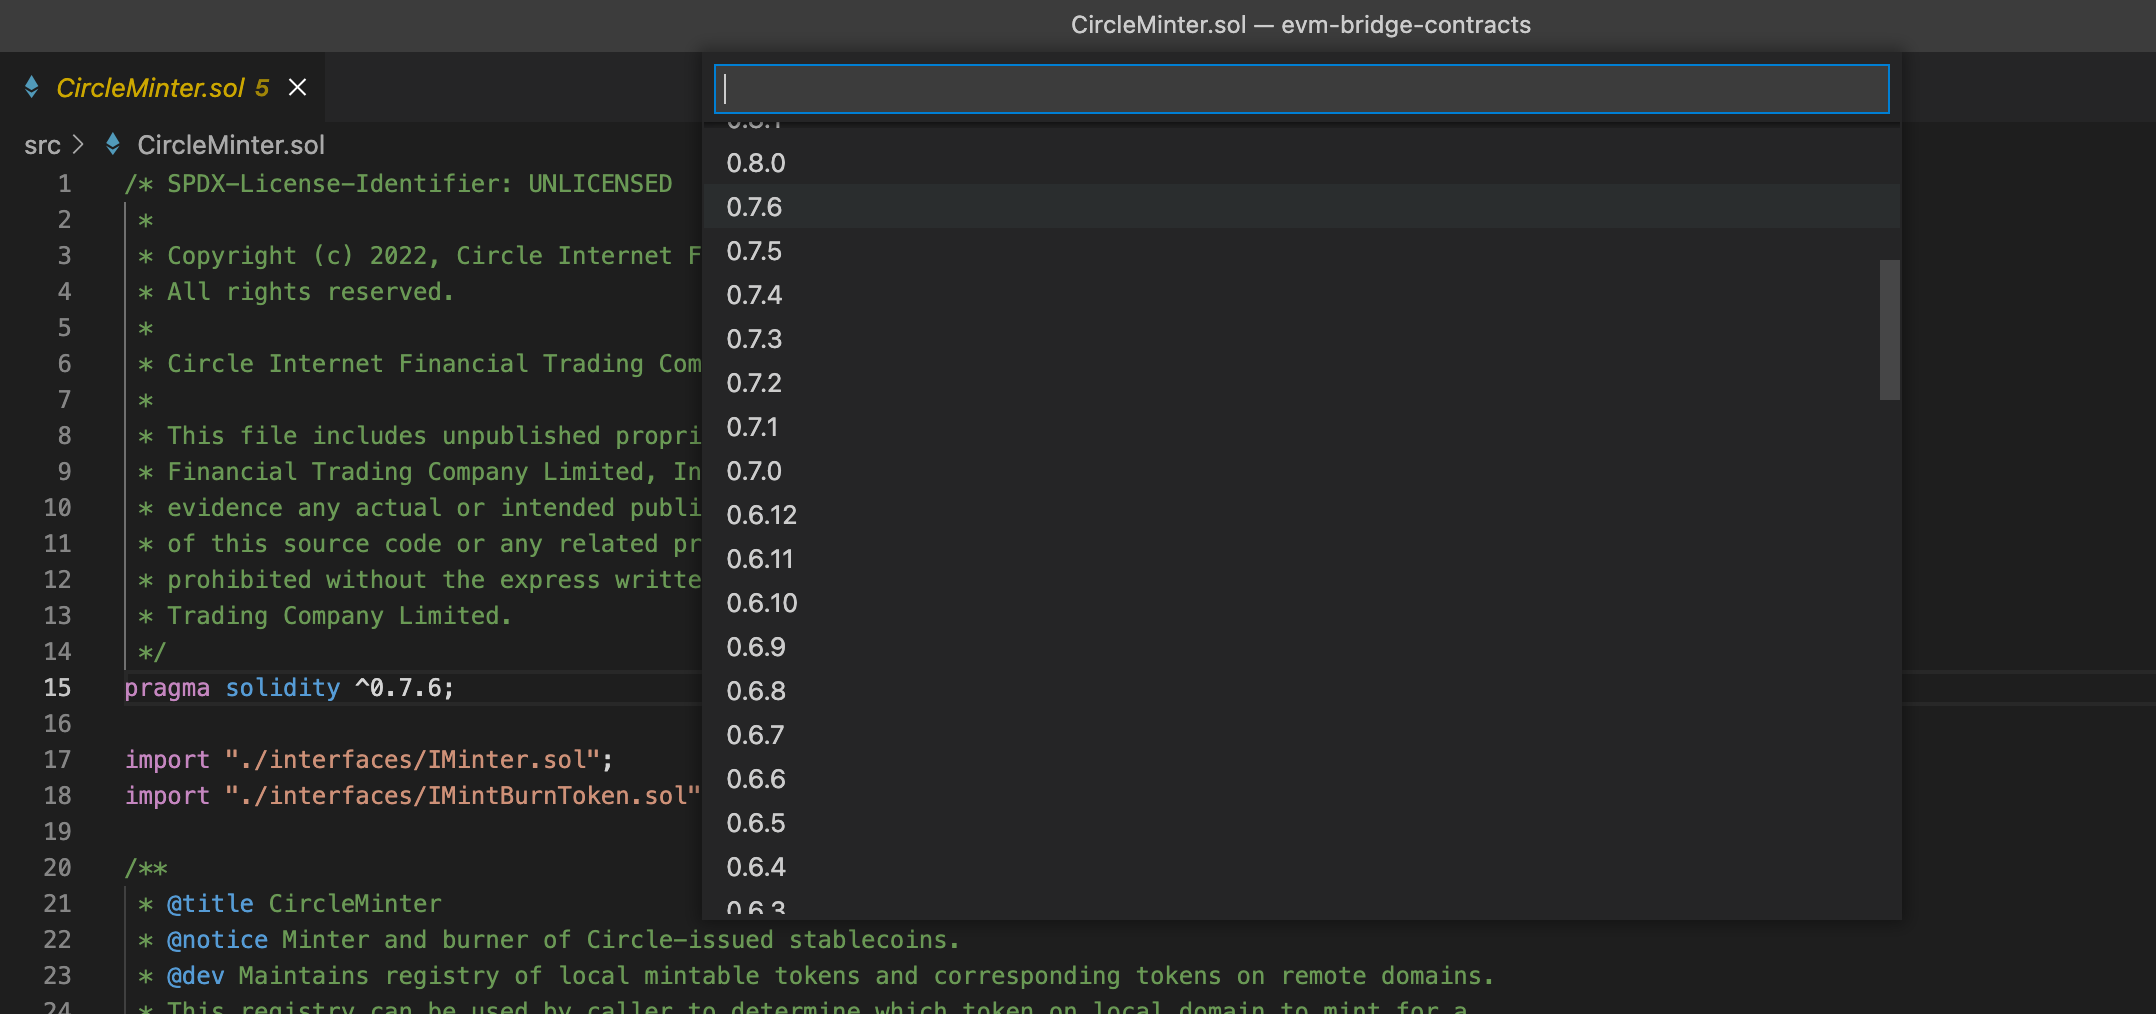
Task: Click the Solidity icon in the breadcrumb
Action: click(x=113, y=145)
